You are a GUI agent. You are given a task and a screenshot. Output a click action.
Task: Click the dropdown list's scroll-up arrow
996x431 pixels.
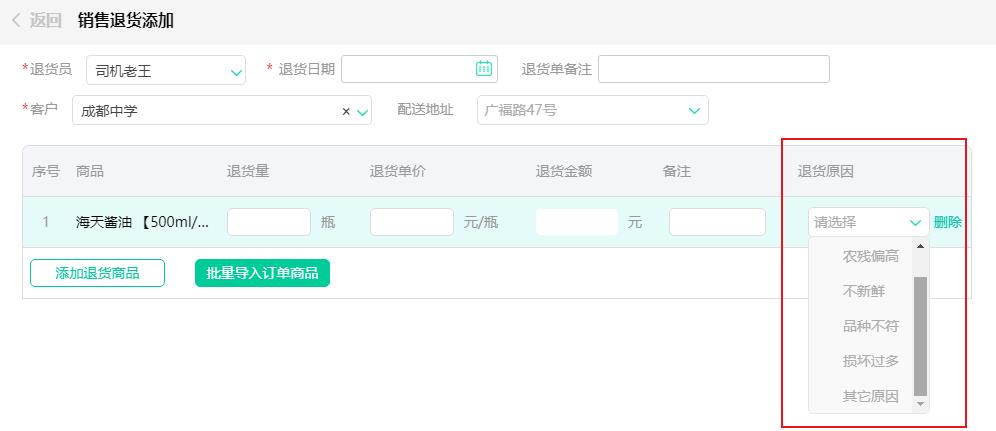pos(920,245)
